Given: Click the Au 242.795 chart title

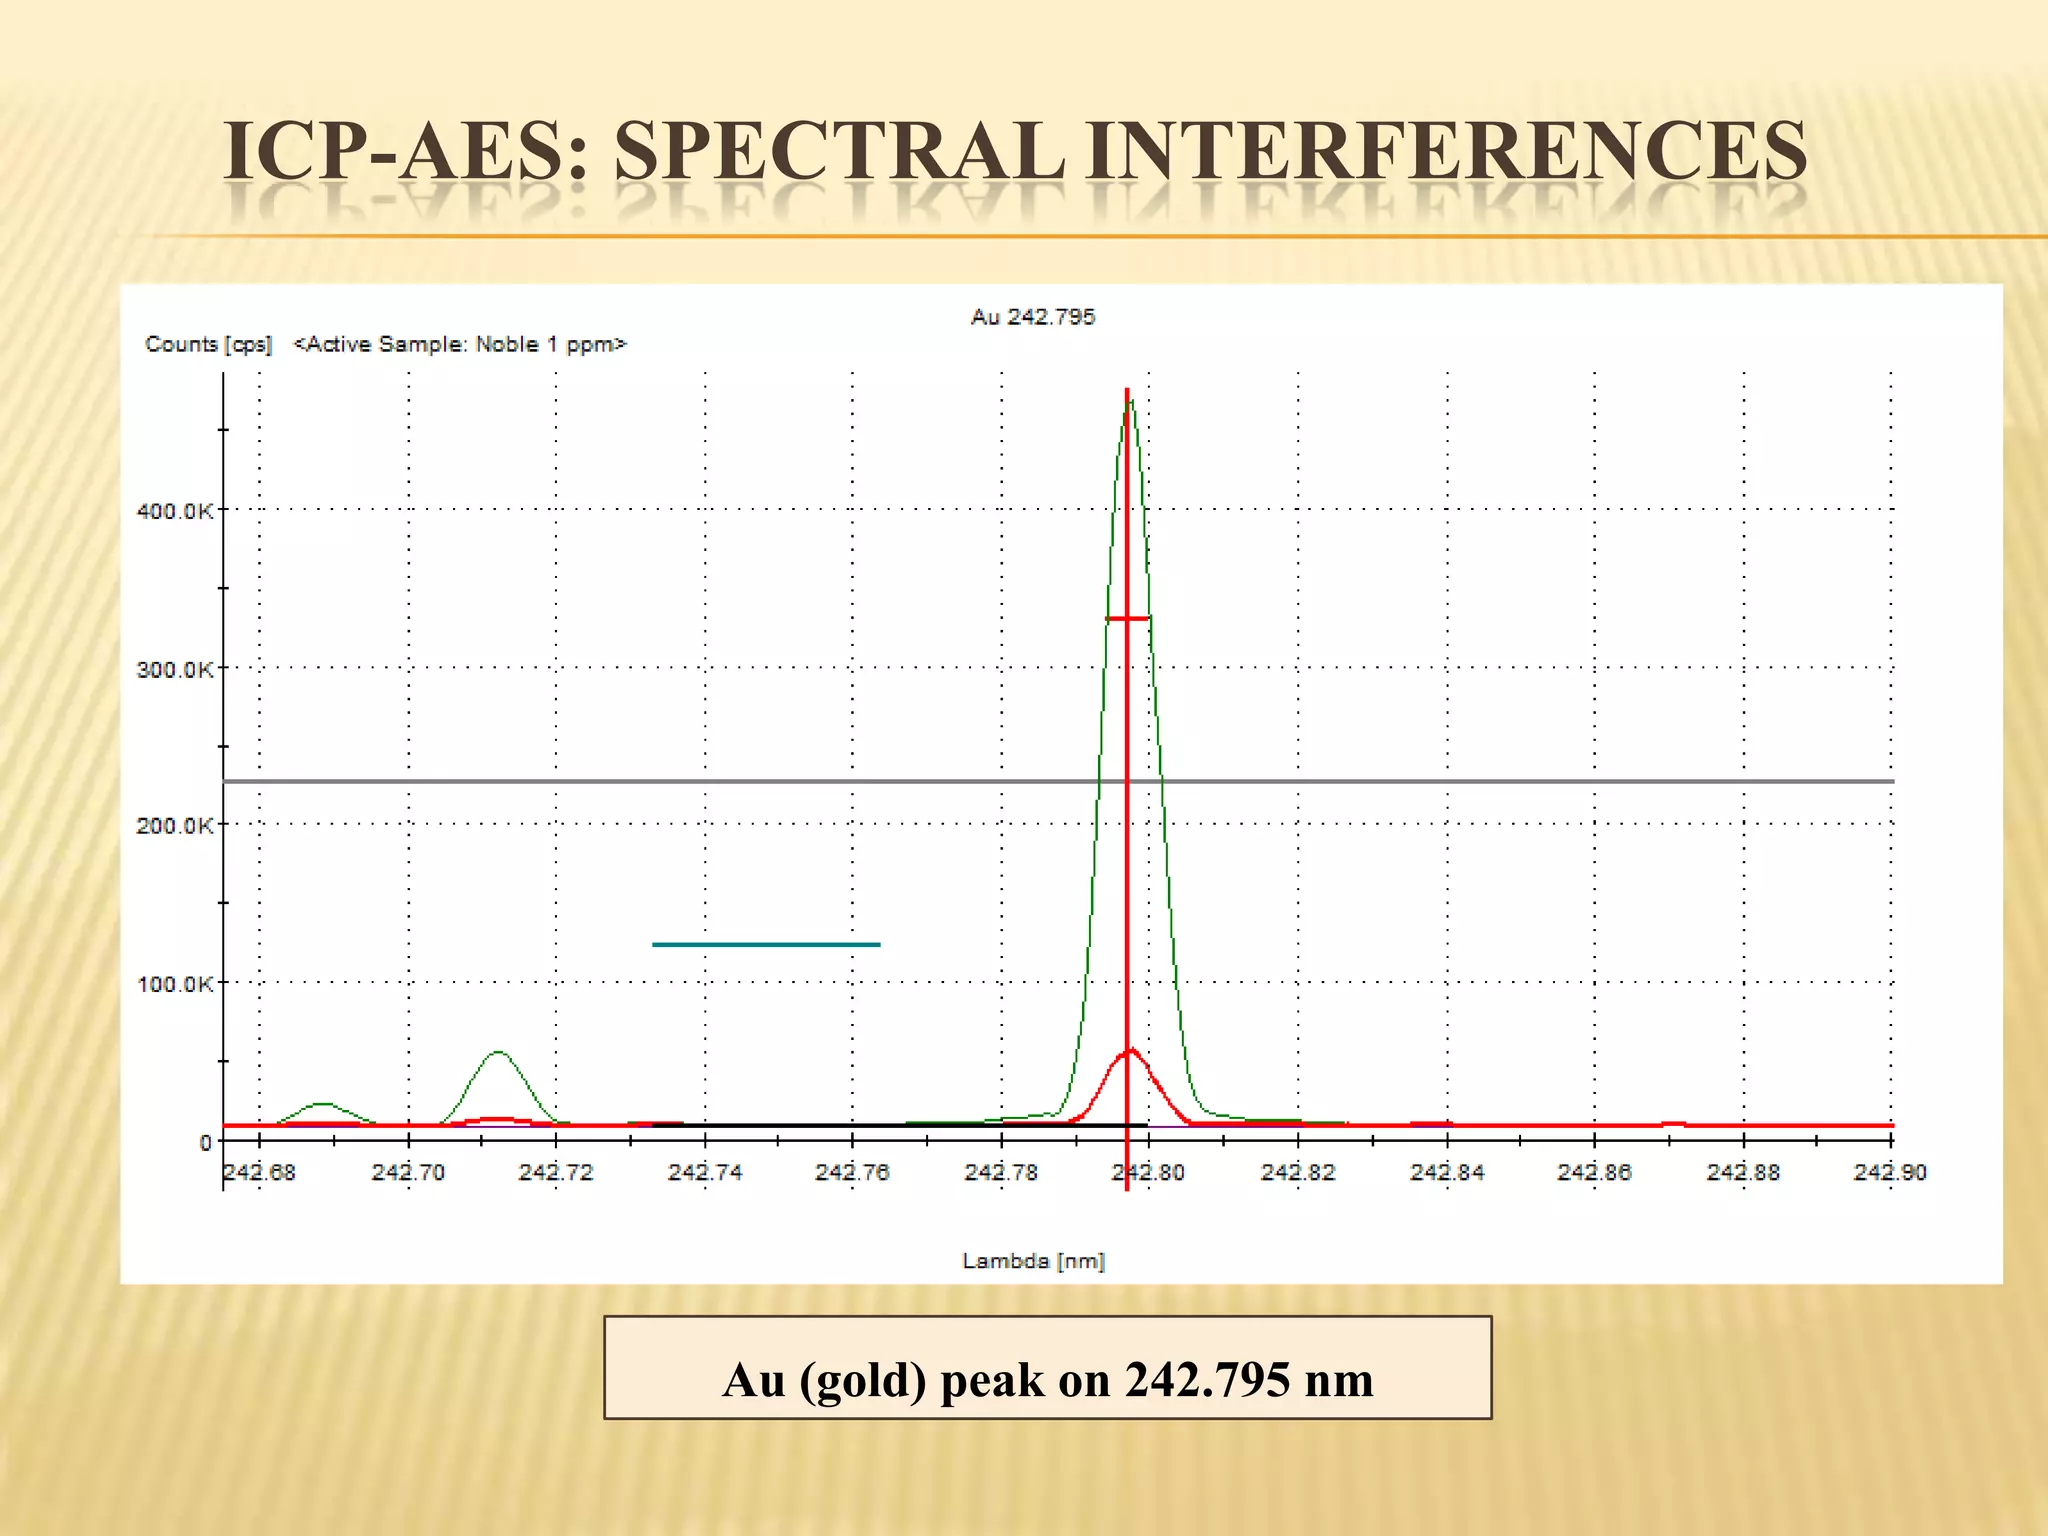Looking at the screenshot, I should point(1033,317).
